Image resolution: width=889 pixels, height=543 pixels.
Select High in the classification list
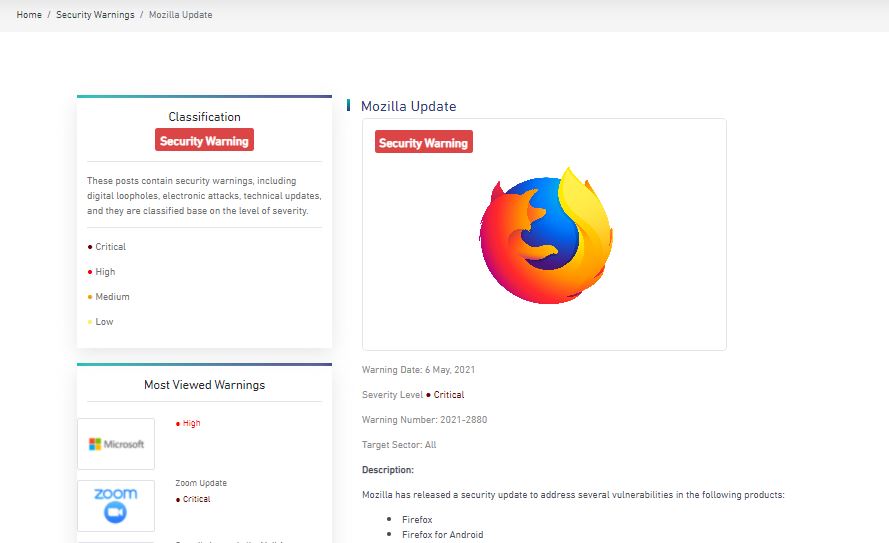pyautogui.click(x=105, y=272)
